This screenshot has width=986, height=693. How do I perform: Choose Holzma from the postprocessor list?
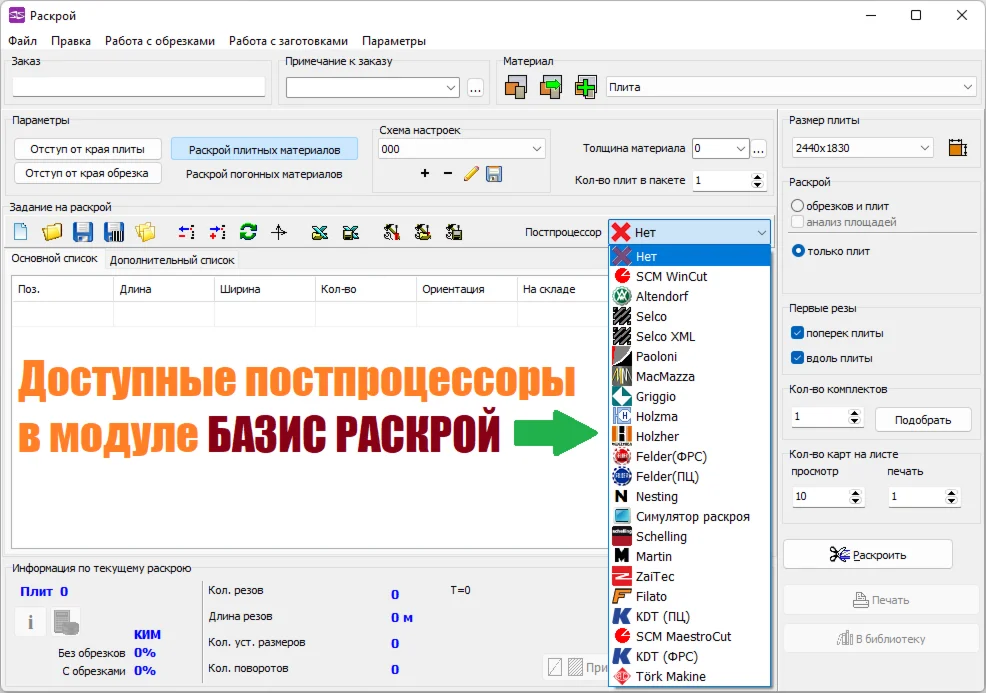click(656, 416)
